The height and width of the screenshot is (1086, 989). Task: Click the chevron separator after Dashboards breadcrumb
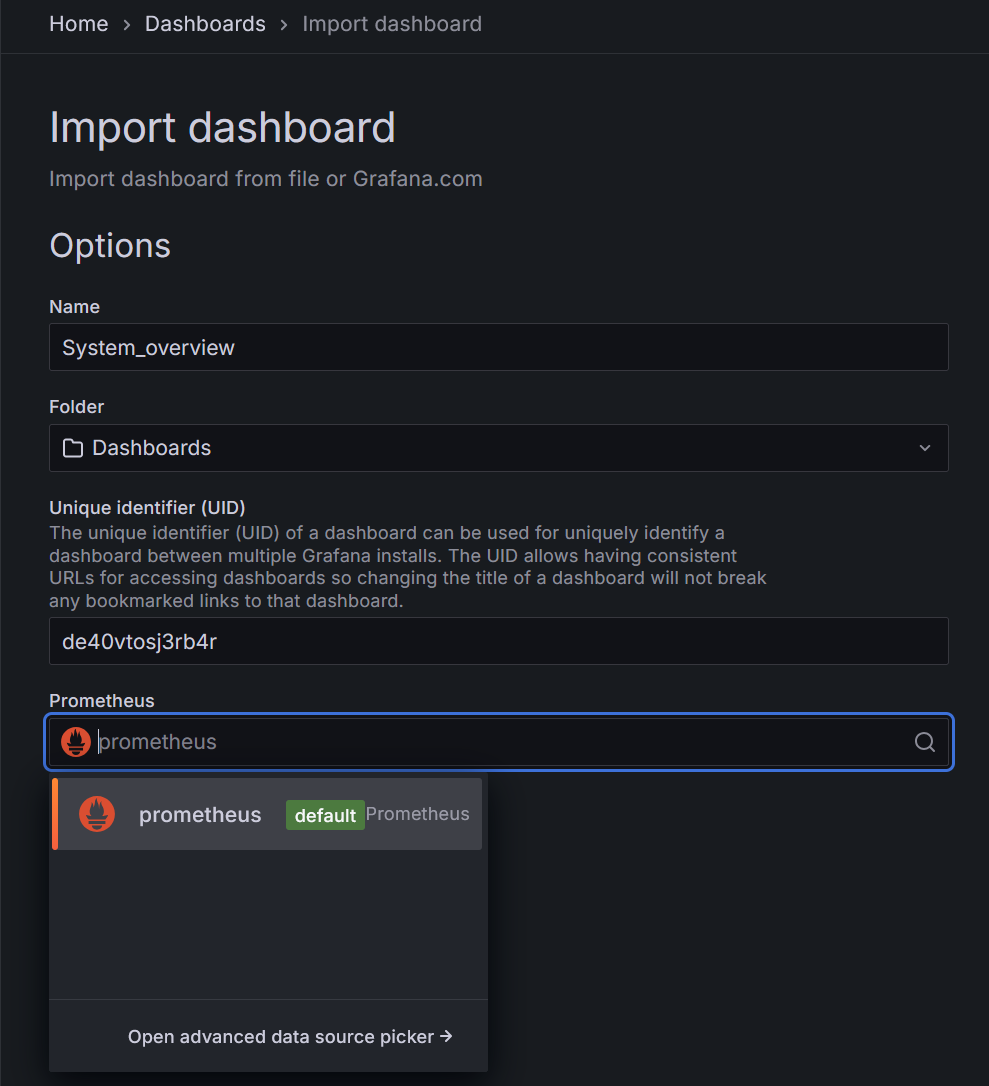pos(283,24)
